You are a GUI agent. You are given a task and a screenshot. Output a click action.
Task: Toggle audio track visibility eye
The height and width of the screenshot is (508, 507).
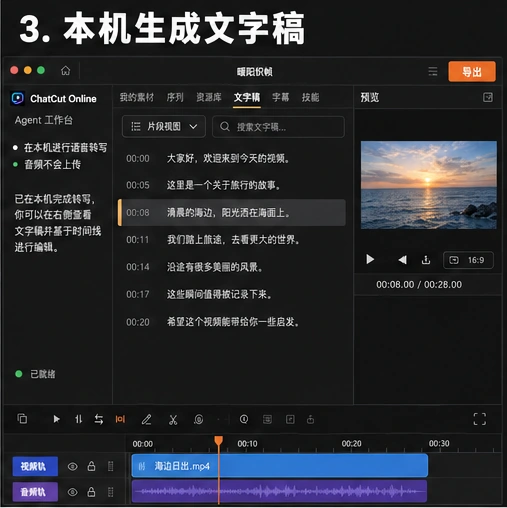tap(73, 492)
